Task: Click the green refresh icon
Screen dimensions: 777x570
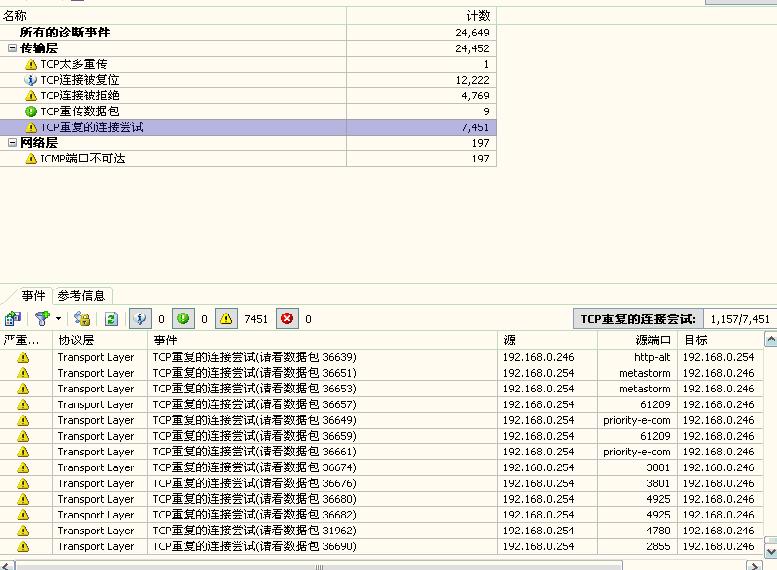Action: [x=111, y=319]
